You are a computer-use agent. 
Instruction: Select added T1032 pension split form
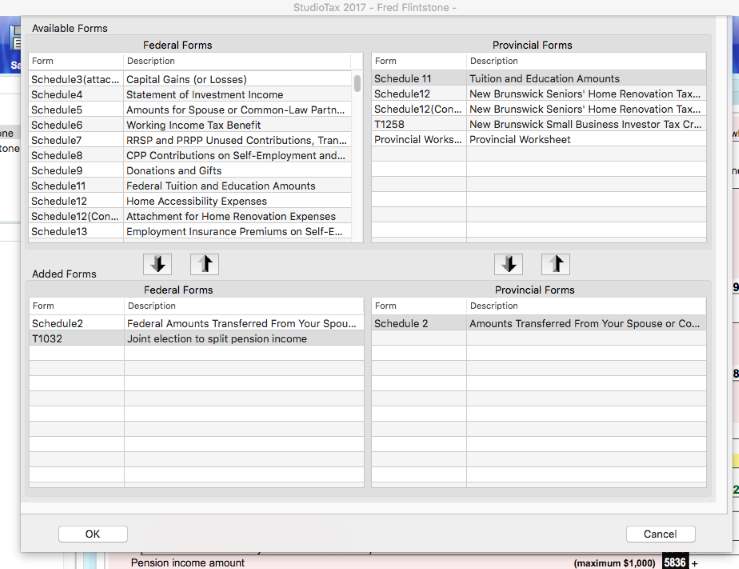[x=195, y=339]
